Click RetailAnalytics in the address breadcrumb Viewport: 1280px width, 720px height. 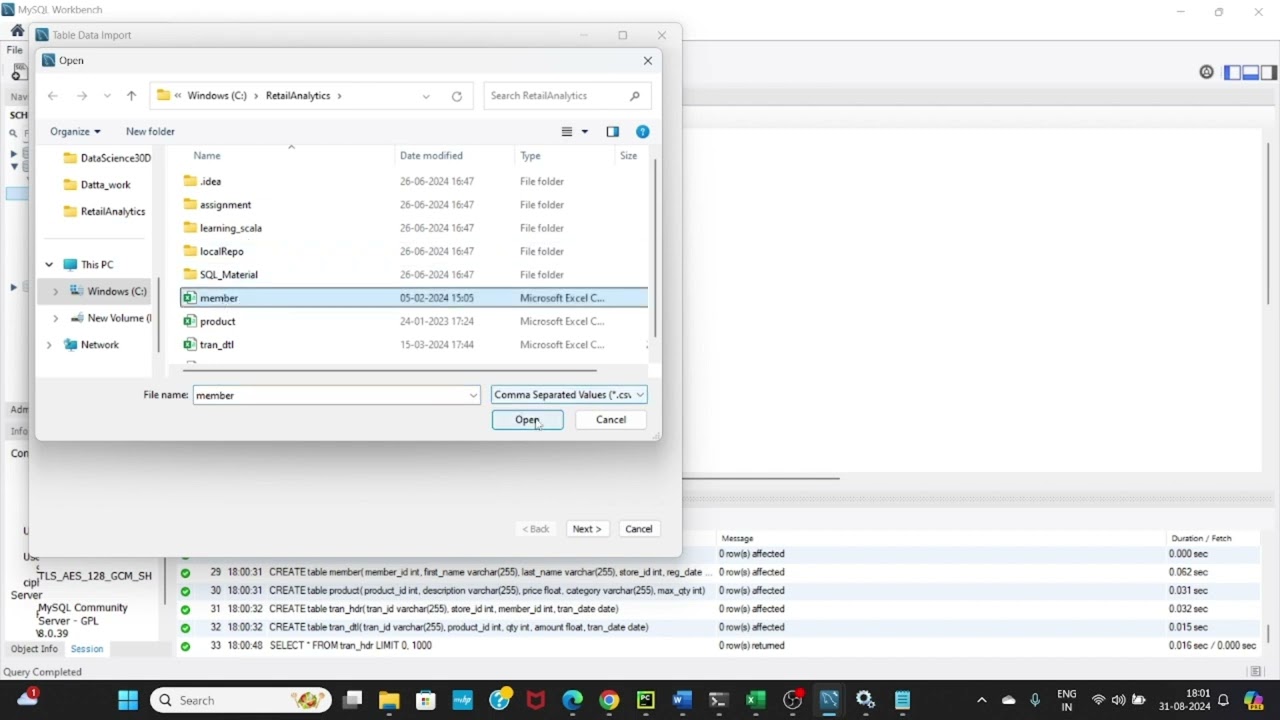[x=298, y=96]
